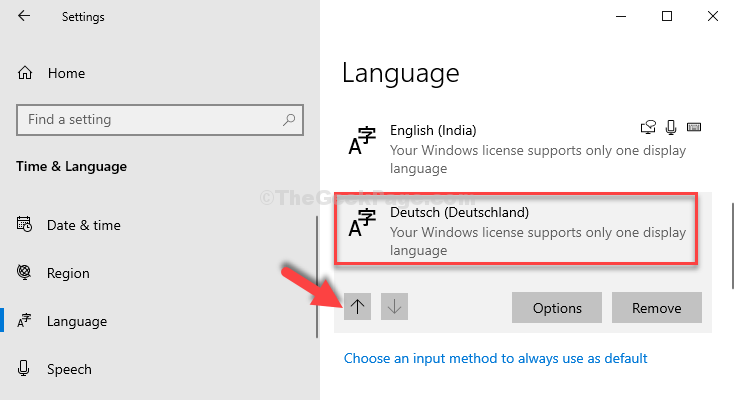Move Deutsch language down with arrow
Screen dimensions: 736x400
click(394, 307)
